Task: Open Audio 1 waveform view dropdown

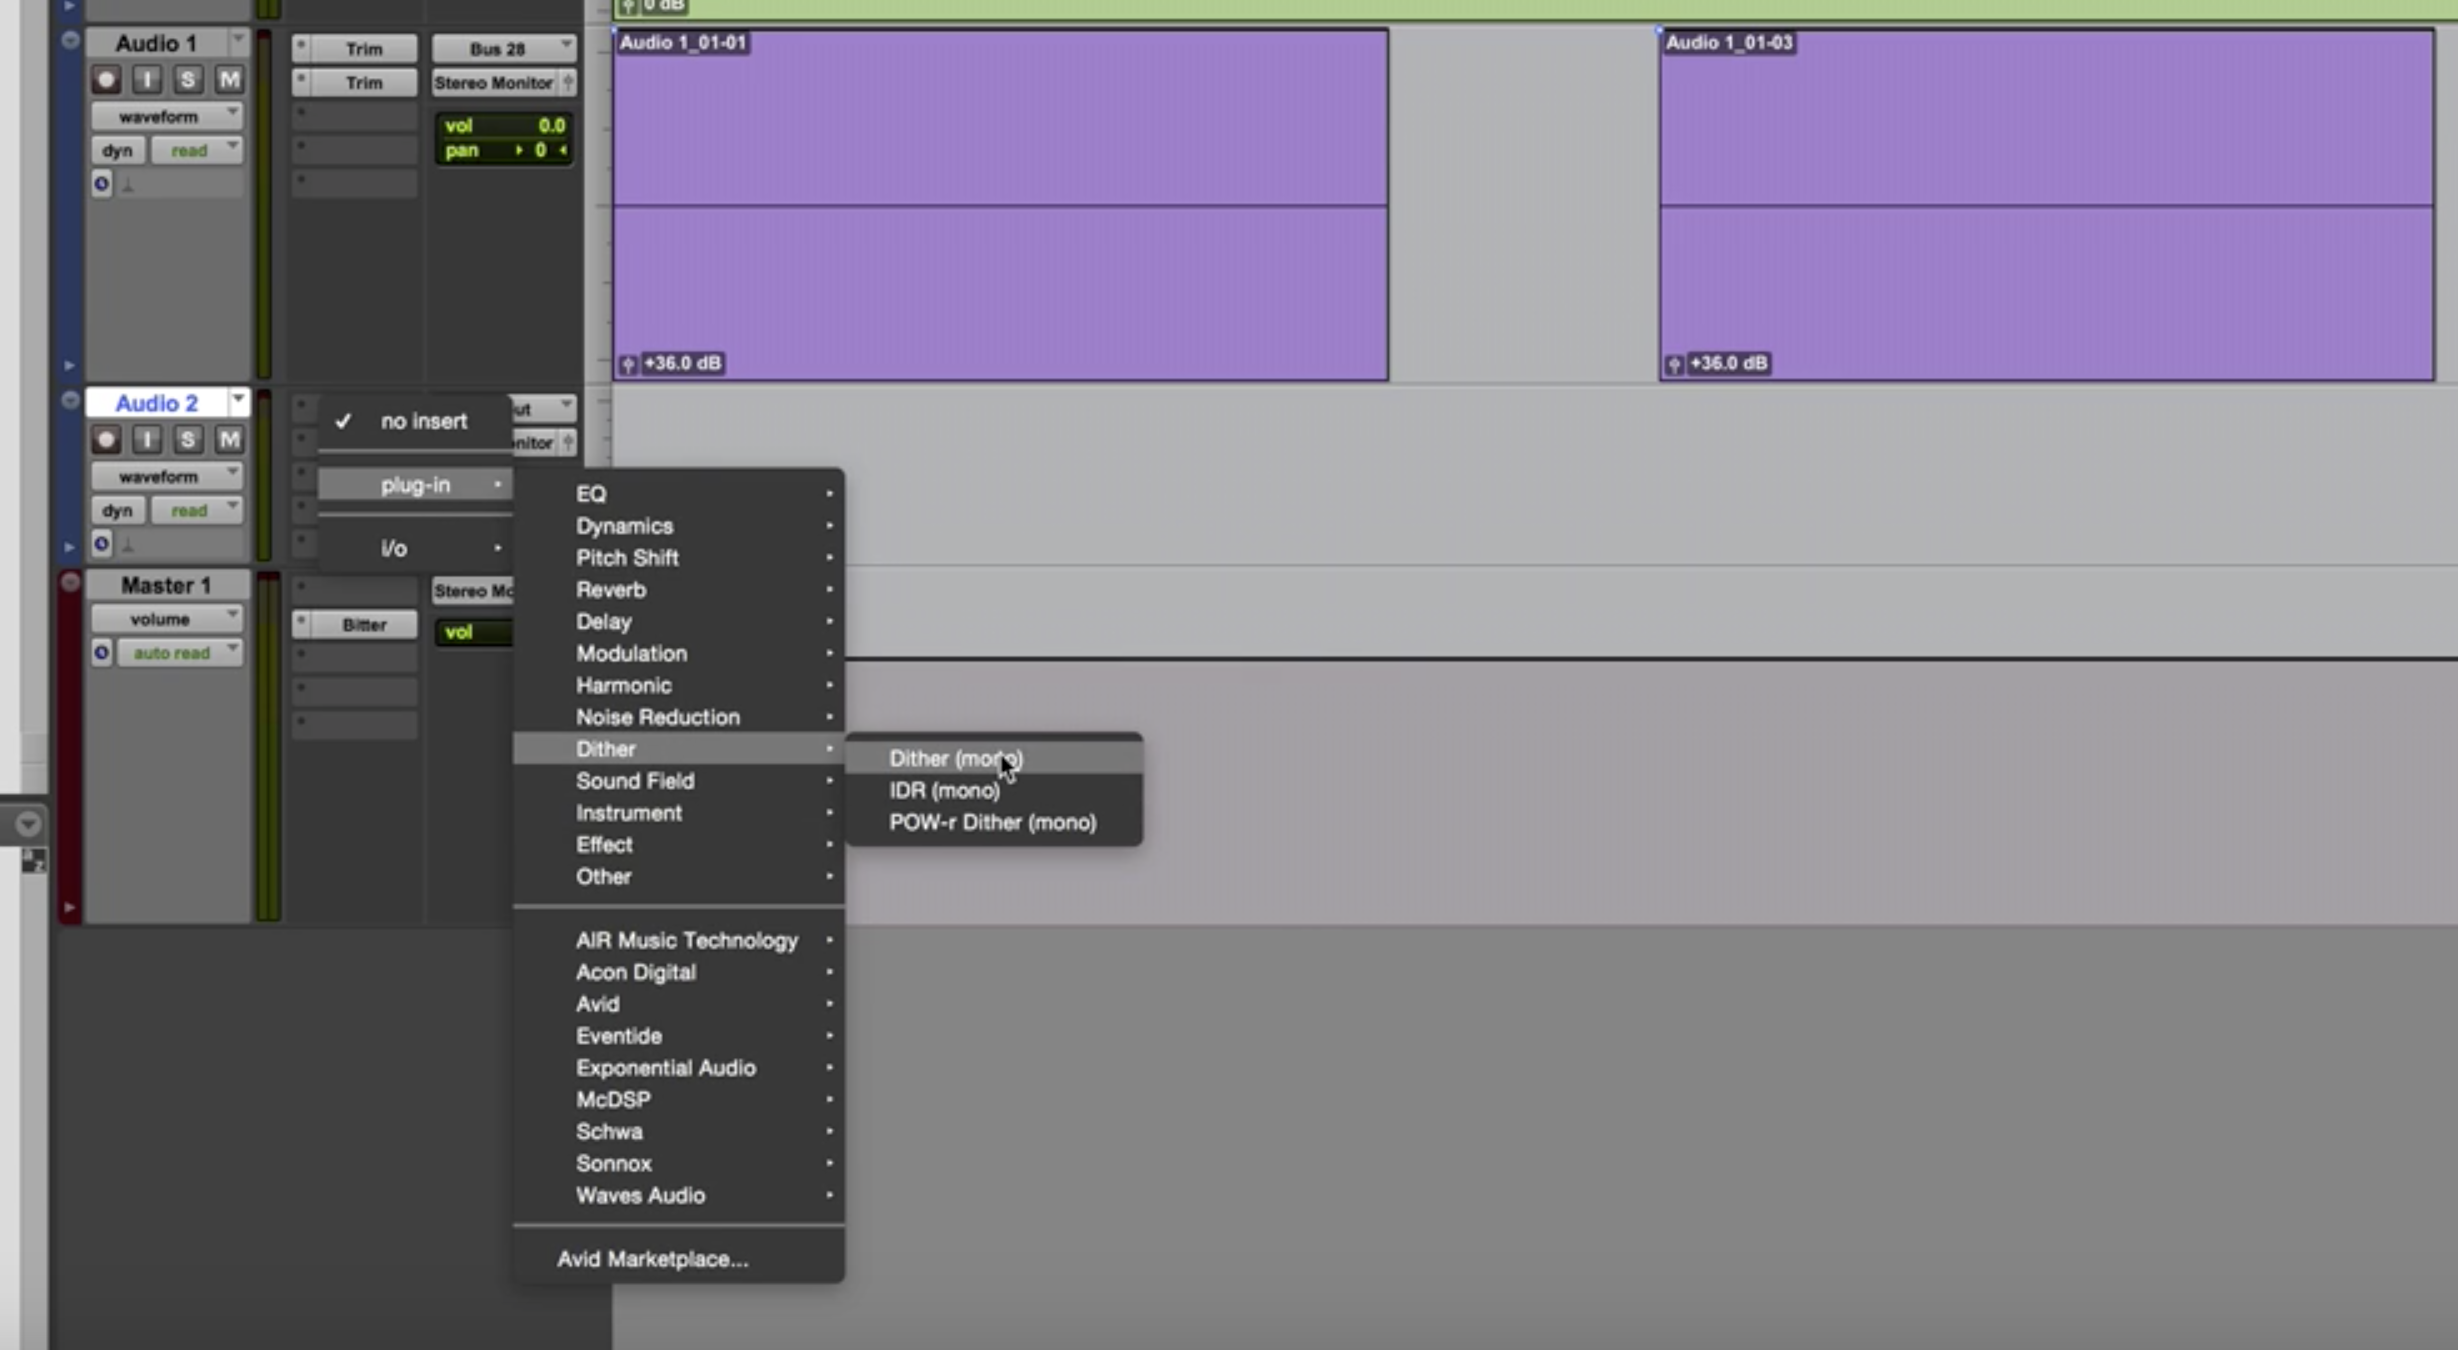Action: click(x=167, y=116)
